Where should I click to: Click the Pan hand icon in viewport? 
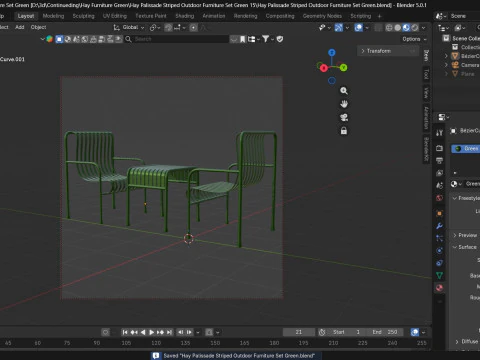click(344, 104)
